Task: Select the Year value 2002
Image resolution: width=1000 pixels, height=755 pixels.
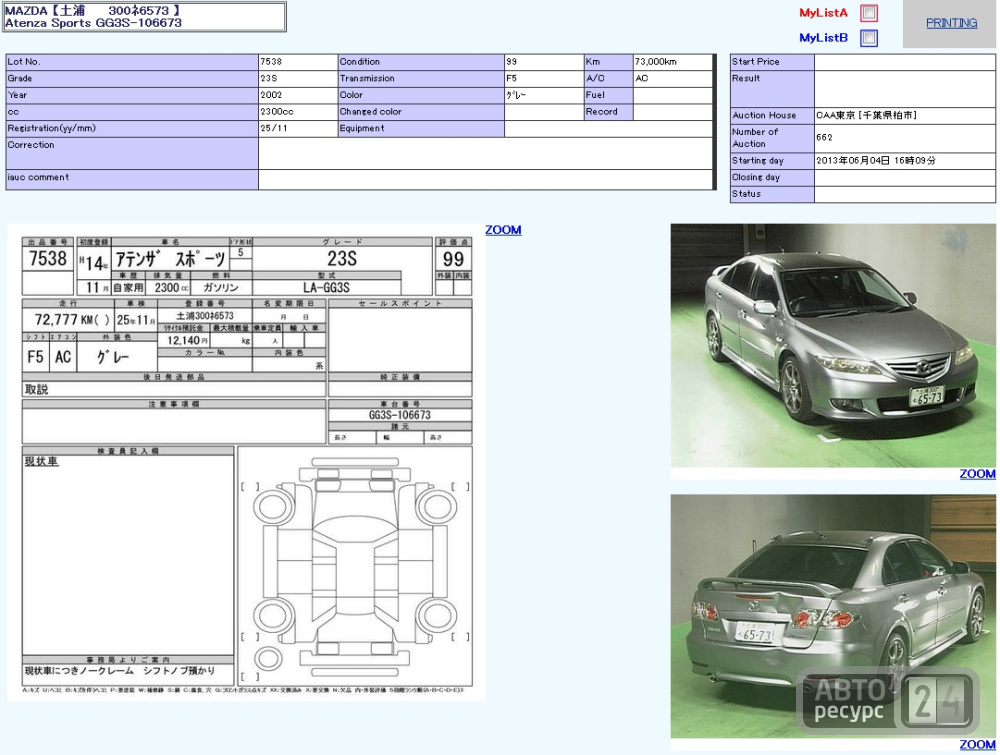Action: coord(271,95)
